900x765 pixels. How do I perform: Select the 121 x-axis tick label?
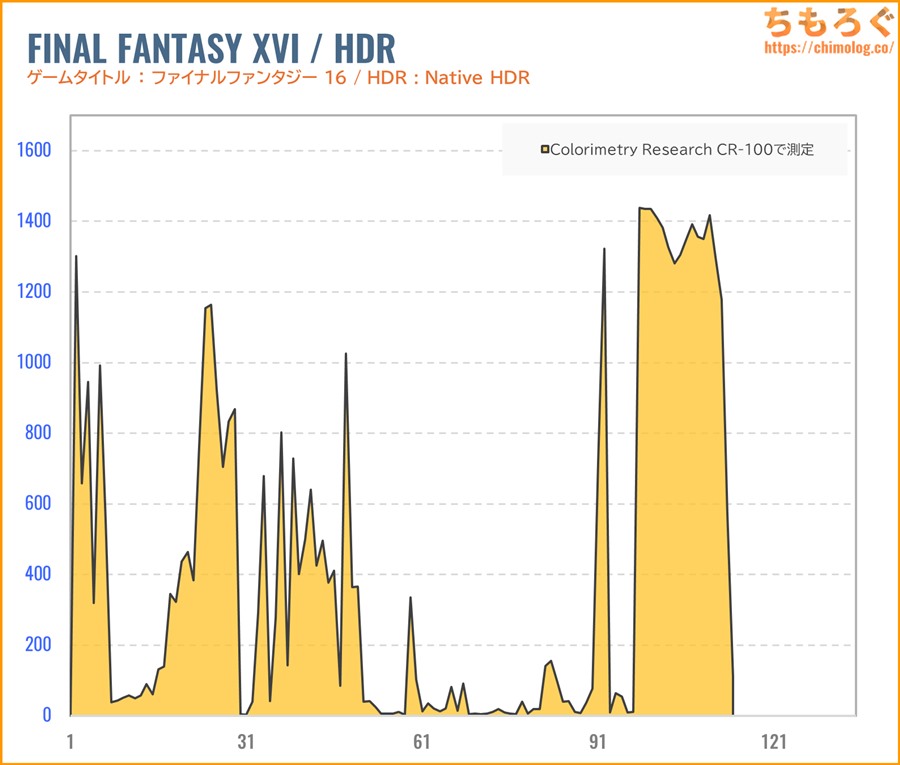pos(774,742)
